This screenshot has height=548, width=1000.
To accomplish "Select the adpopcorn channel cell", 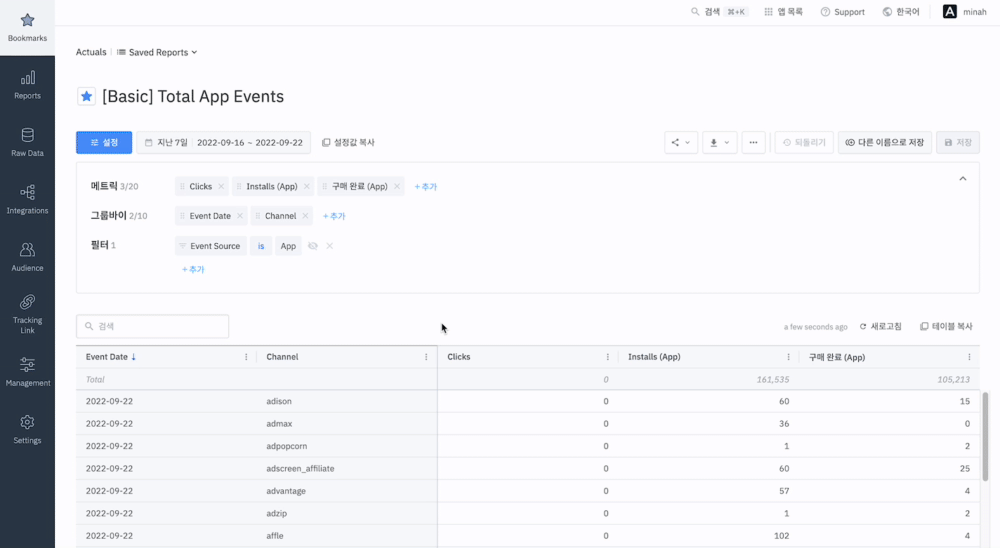I will tap(347, 446).
